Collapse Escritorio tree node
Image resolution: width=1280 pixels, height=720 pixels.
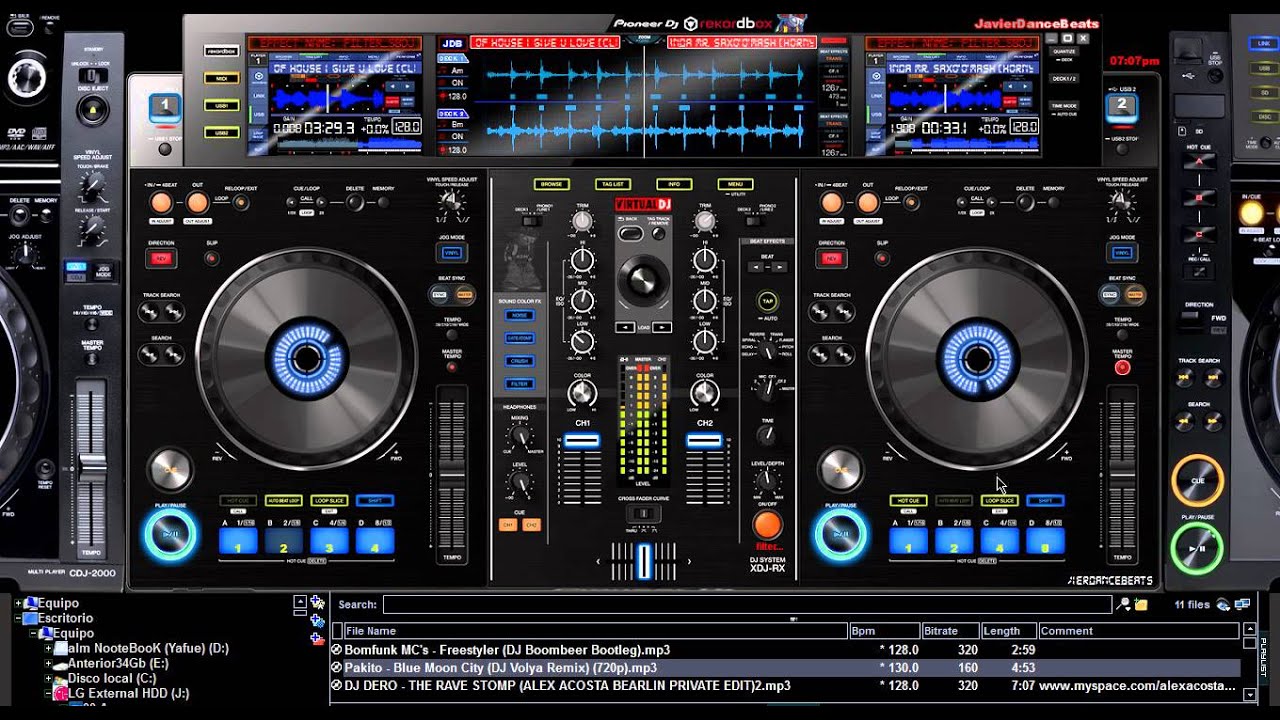point(18,618)
